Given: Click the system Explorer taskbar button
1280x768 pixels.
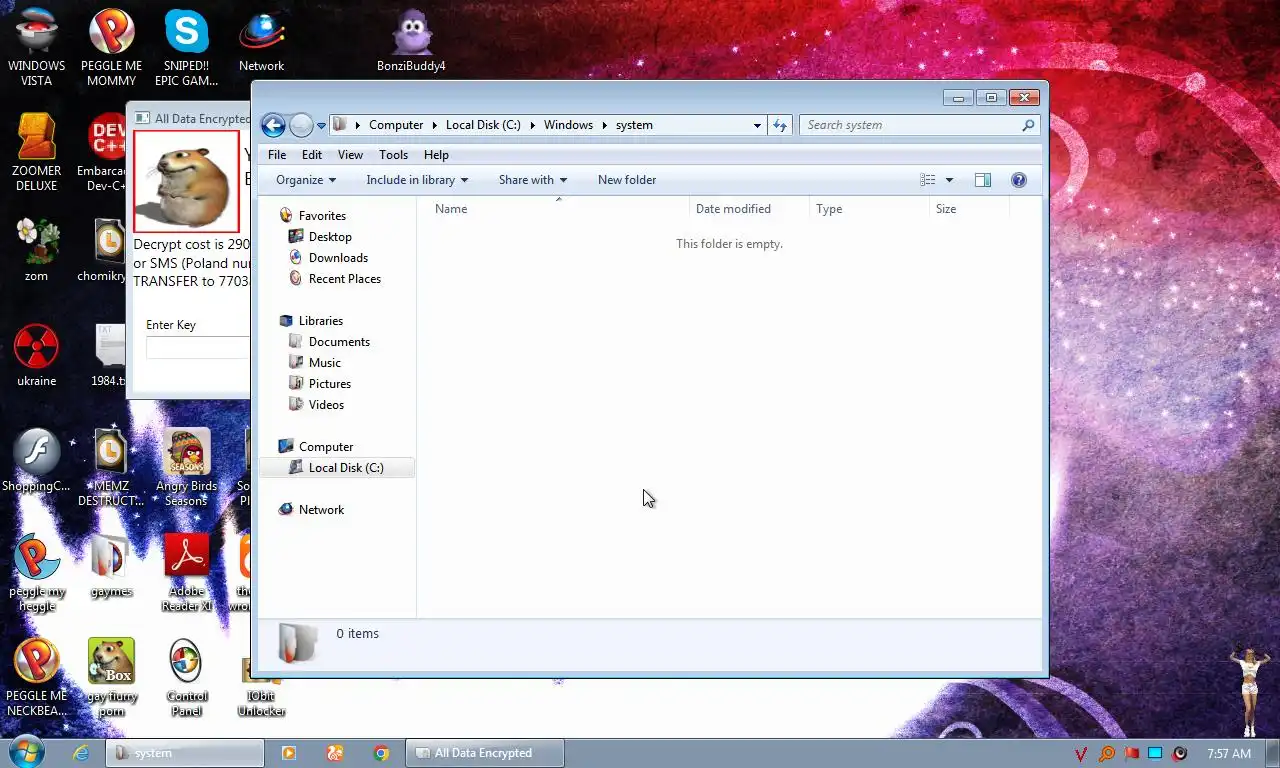Looking at the screenshot, I should tap(185, 753).
